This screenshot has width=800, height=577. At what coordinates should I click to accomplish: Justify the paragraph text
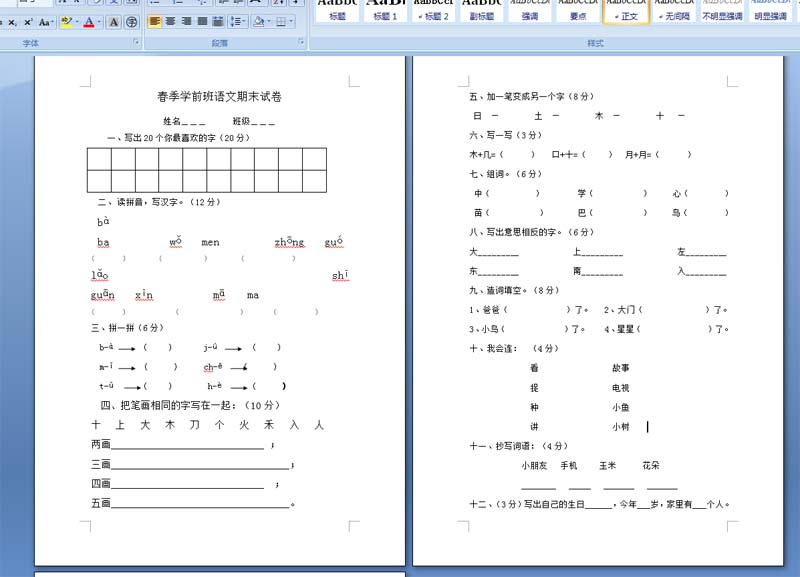202,21
